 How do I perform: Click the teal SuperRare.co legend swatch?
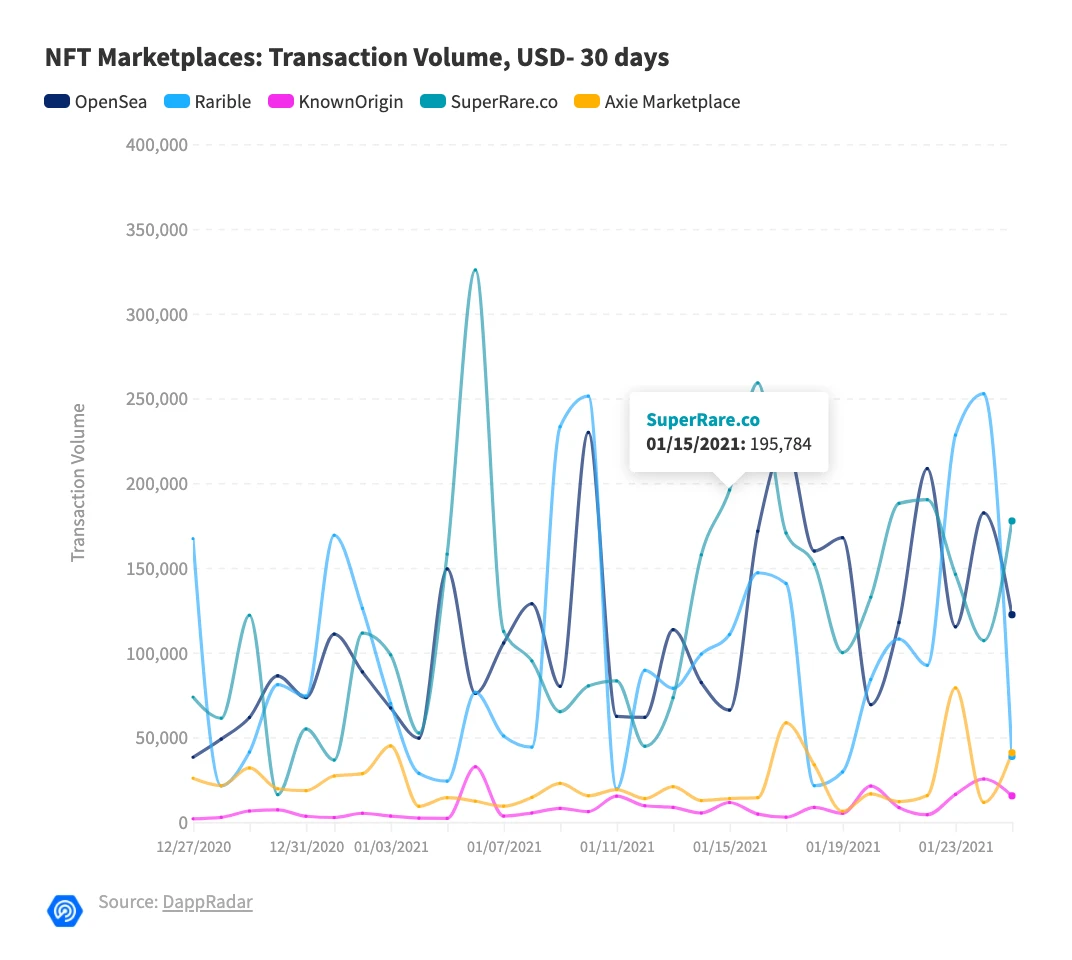pos(433,101)
